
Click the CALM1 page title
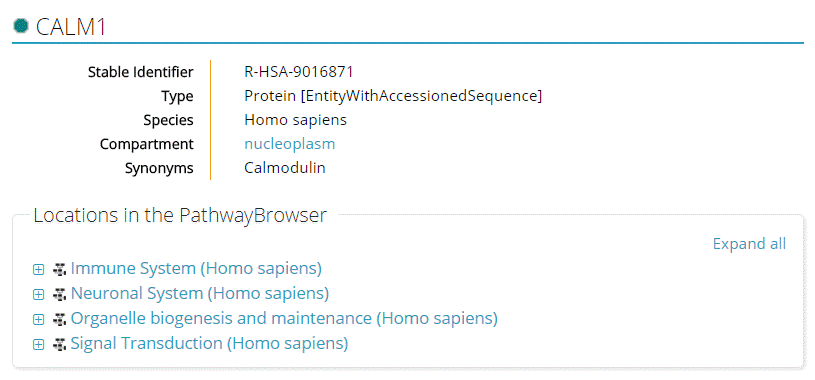[x=71, y=27]
